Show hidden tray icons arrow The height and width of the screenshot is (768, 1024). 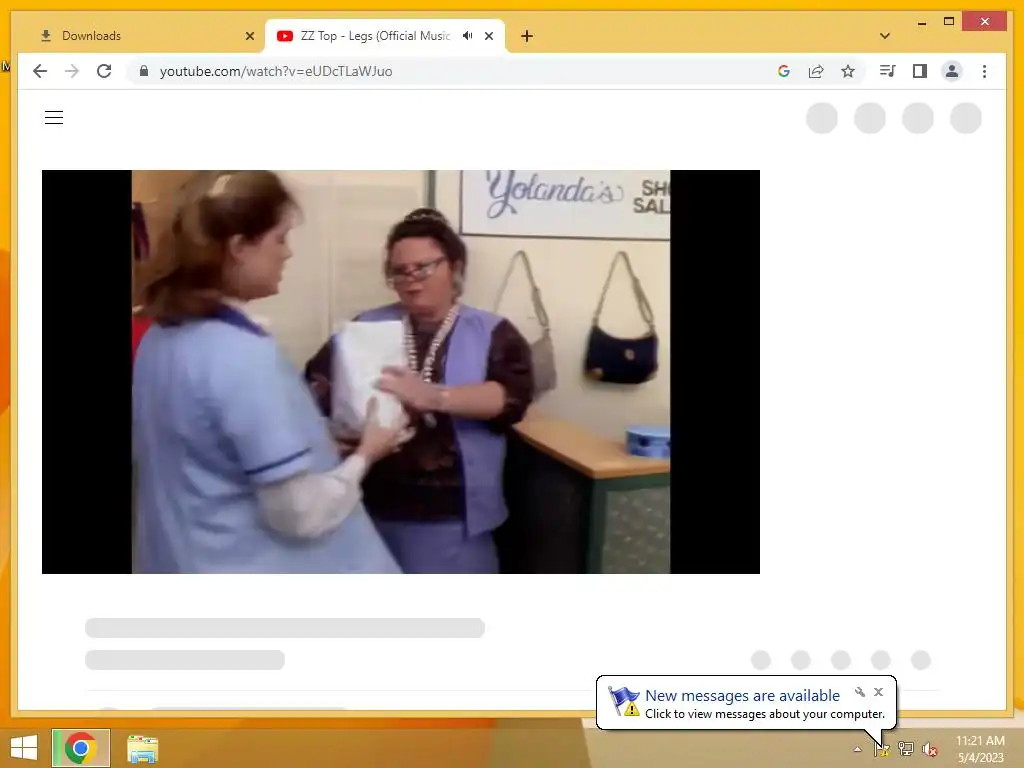click(857, 749)
